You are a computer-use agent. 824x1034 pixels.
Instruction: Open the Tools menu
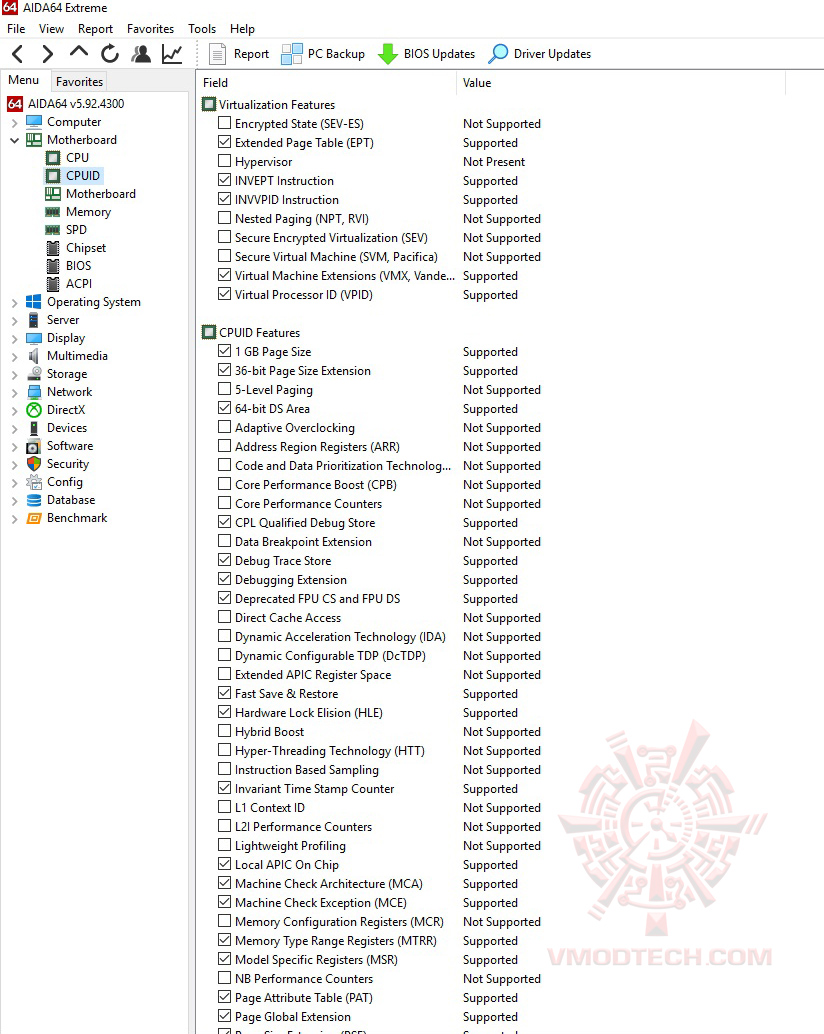click(202, 29)
